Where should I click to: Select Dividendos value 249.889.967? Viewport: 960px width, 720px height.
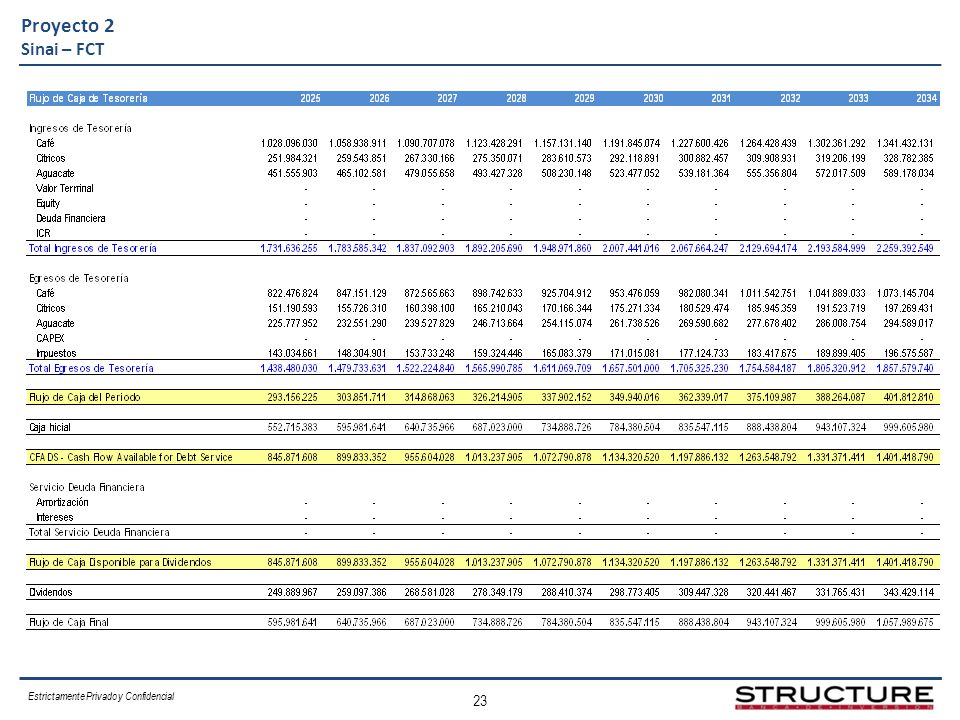(293, 592)
